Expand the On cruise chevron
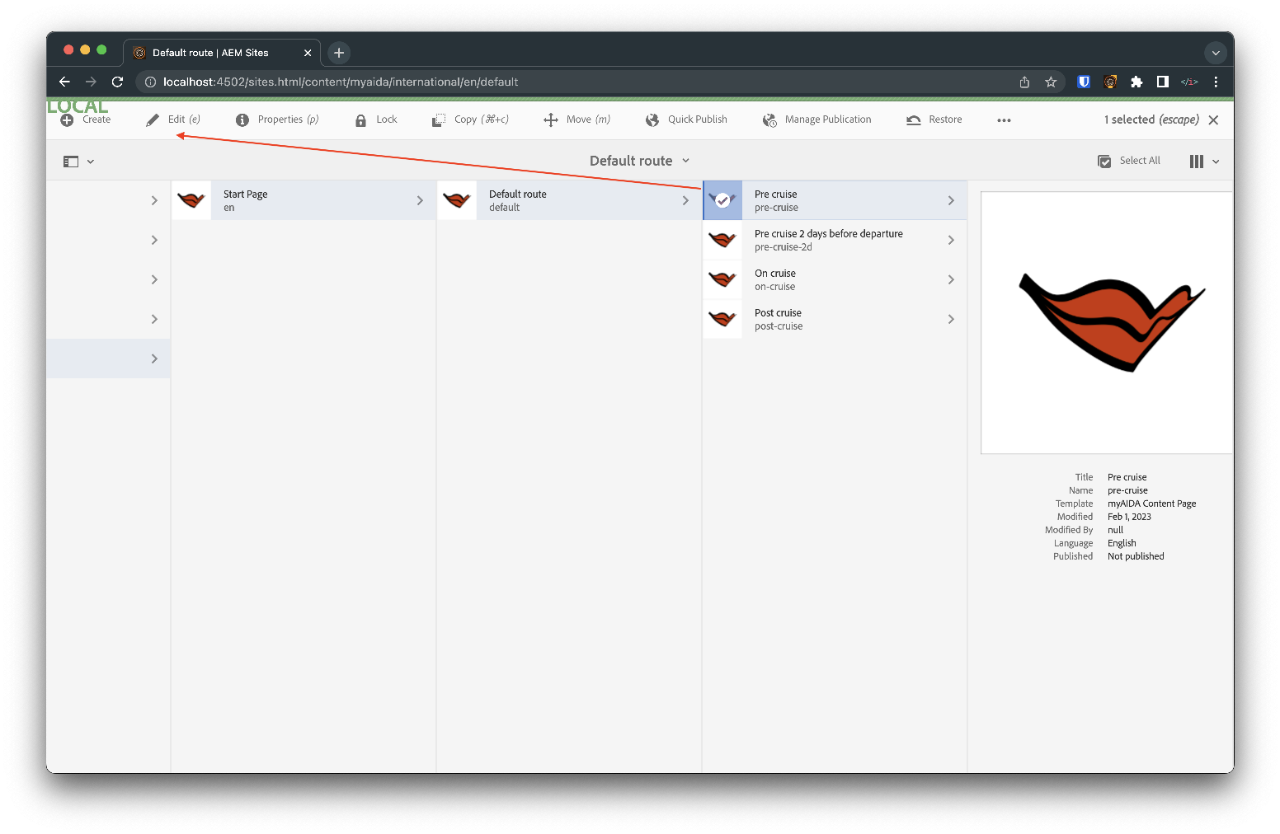The width and height of the screenshot is (1280, 834). (x=951, y=279)
